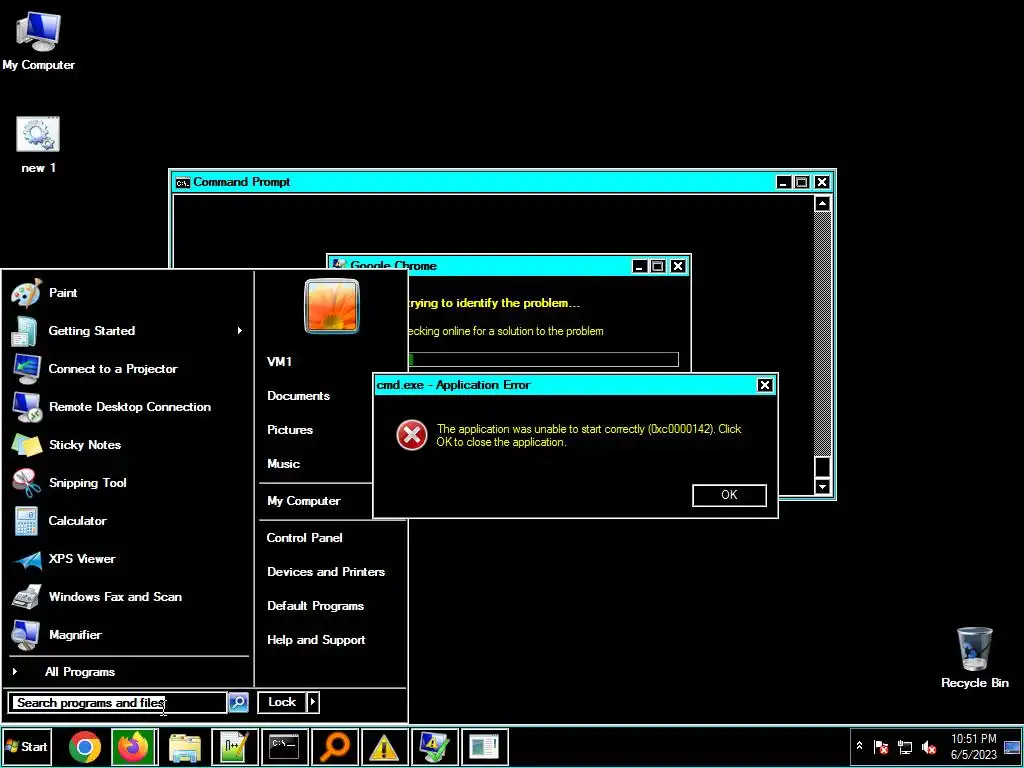Click the network tray icon

[904, 746]
